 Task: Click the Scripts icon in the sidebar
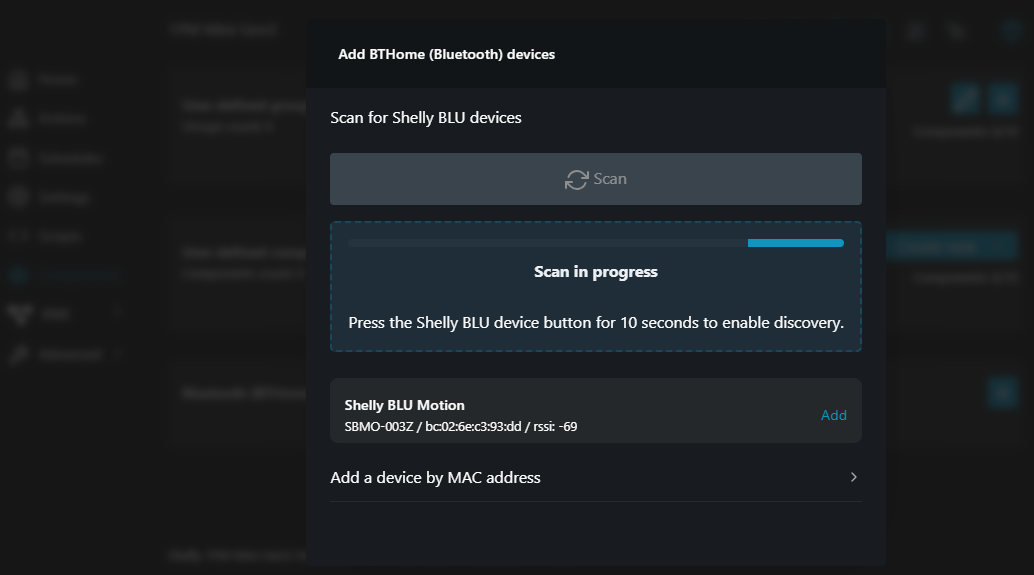pos(18,236)
